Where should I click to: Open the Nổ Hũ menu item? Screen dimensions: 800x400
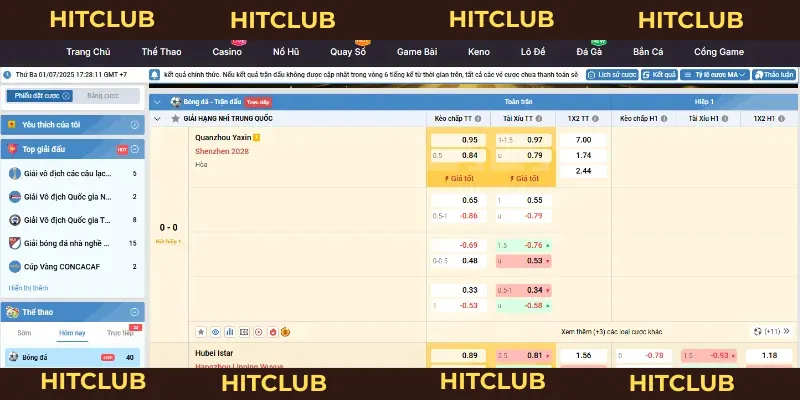[286, 52]
